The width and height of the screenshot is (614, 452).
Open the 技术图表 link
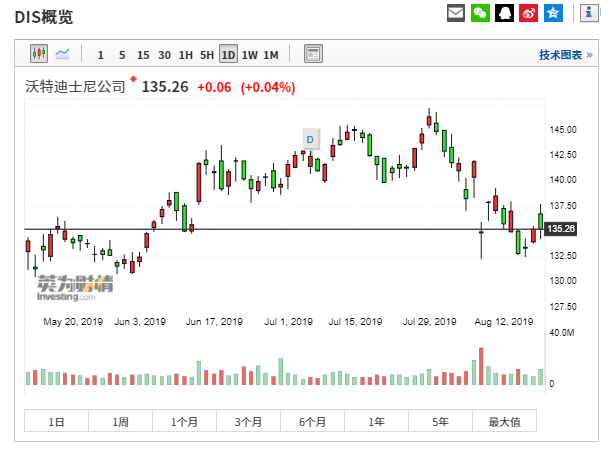pyautogui.click(x=565, y=55)
